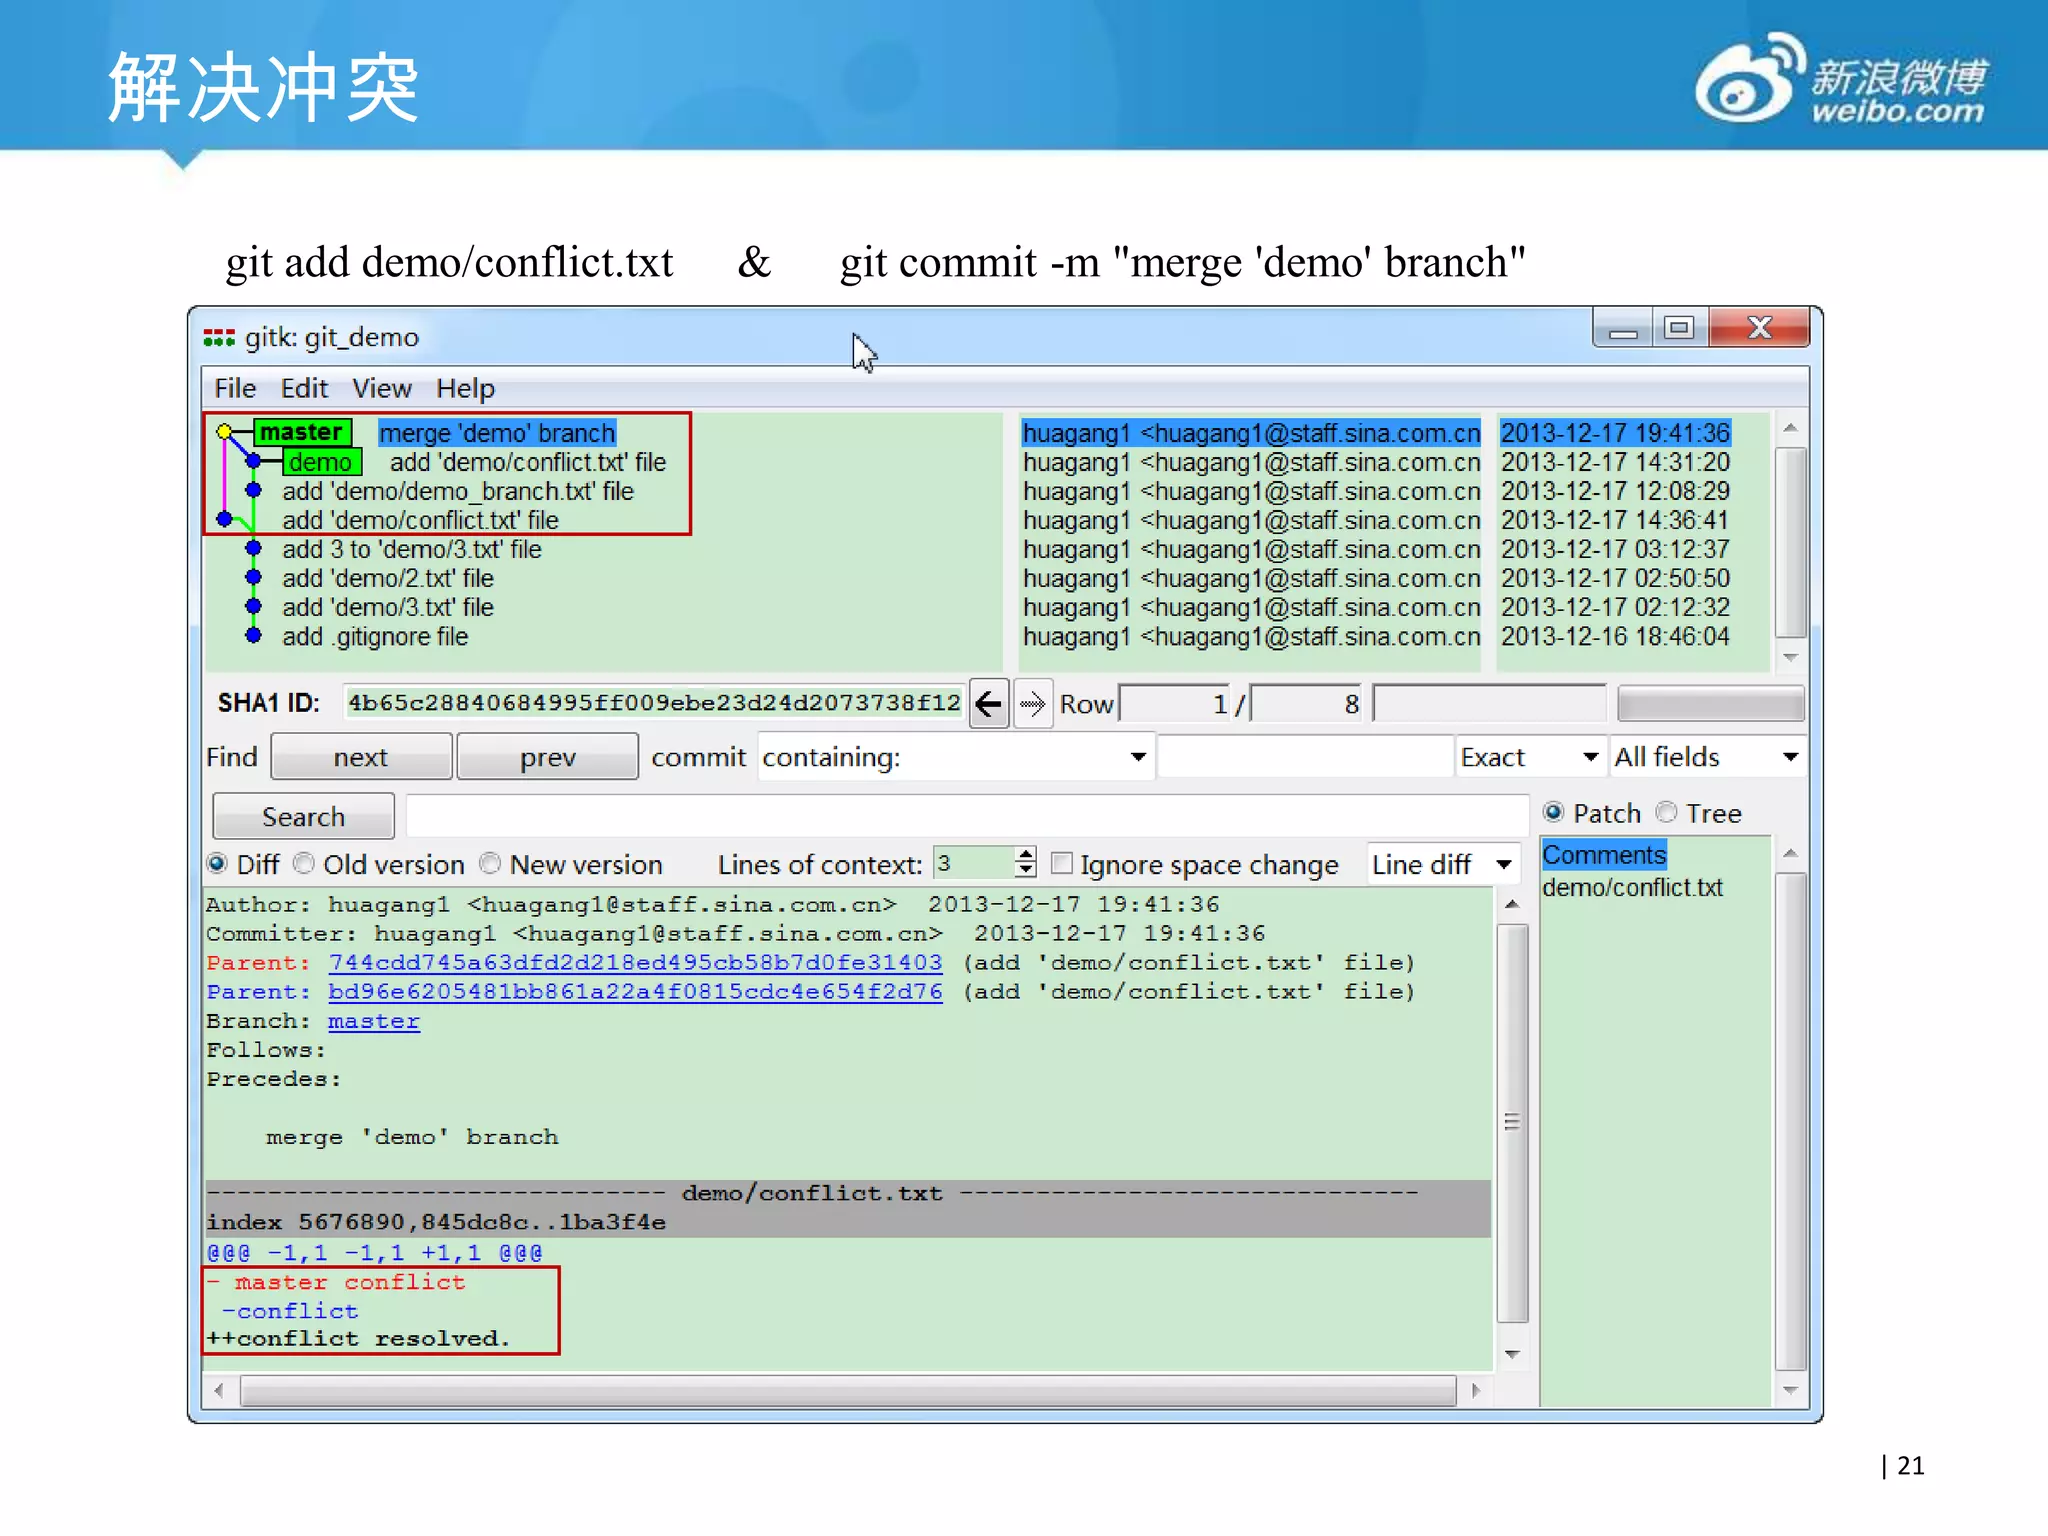This screenshot has width=2048, height=1536.
Task: Click the Find next button
Action: click(361, 757)
